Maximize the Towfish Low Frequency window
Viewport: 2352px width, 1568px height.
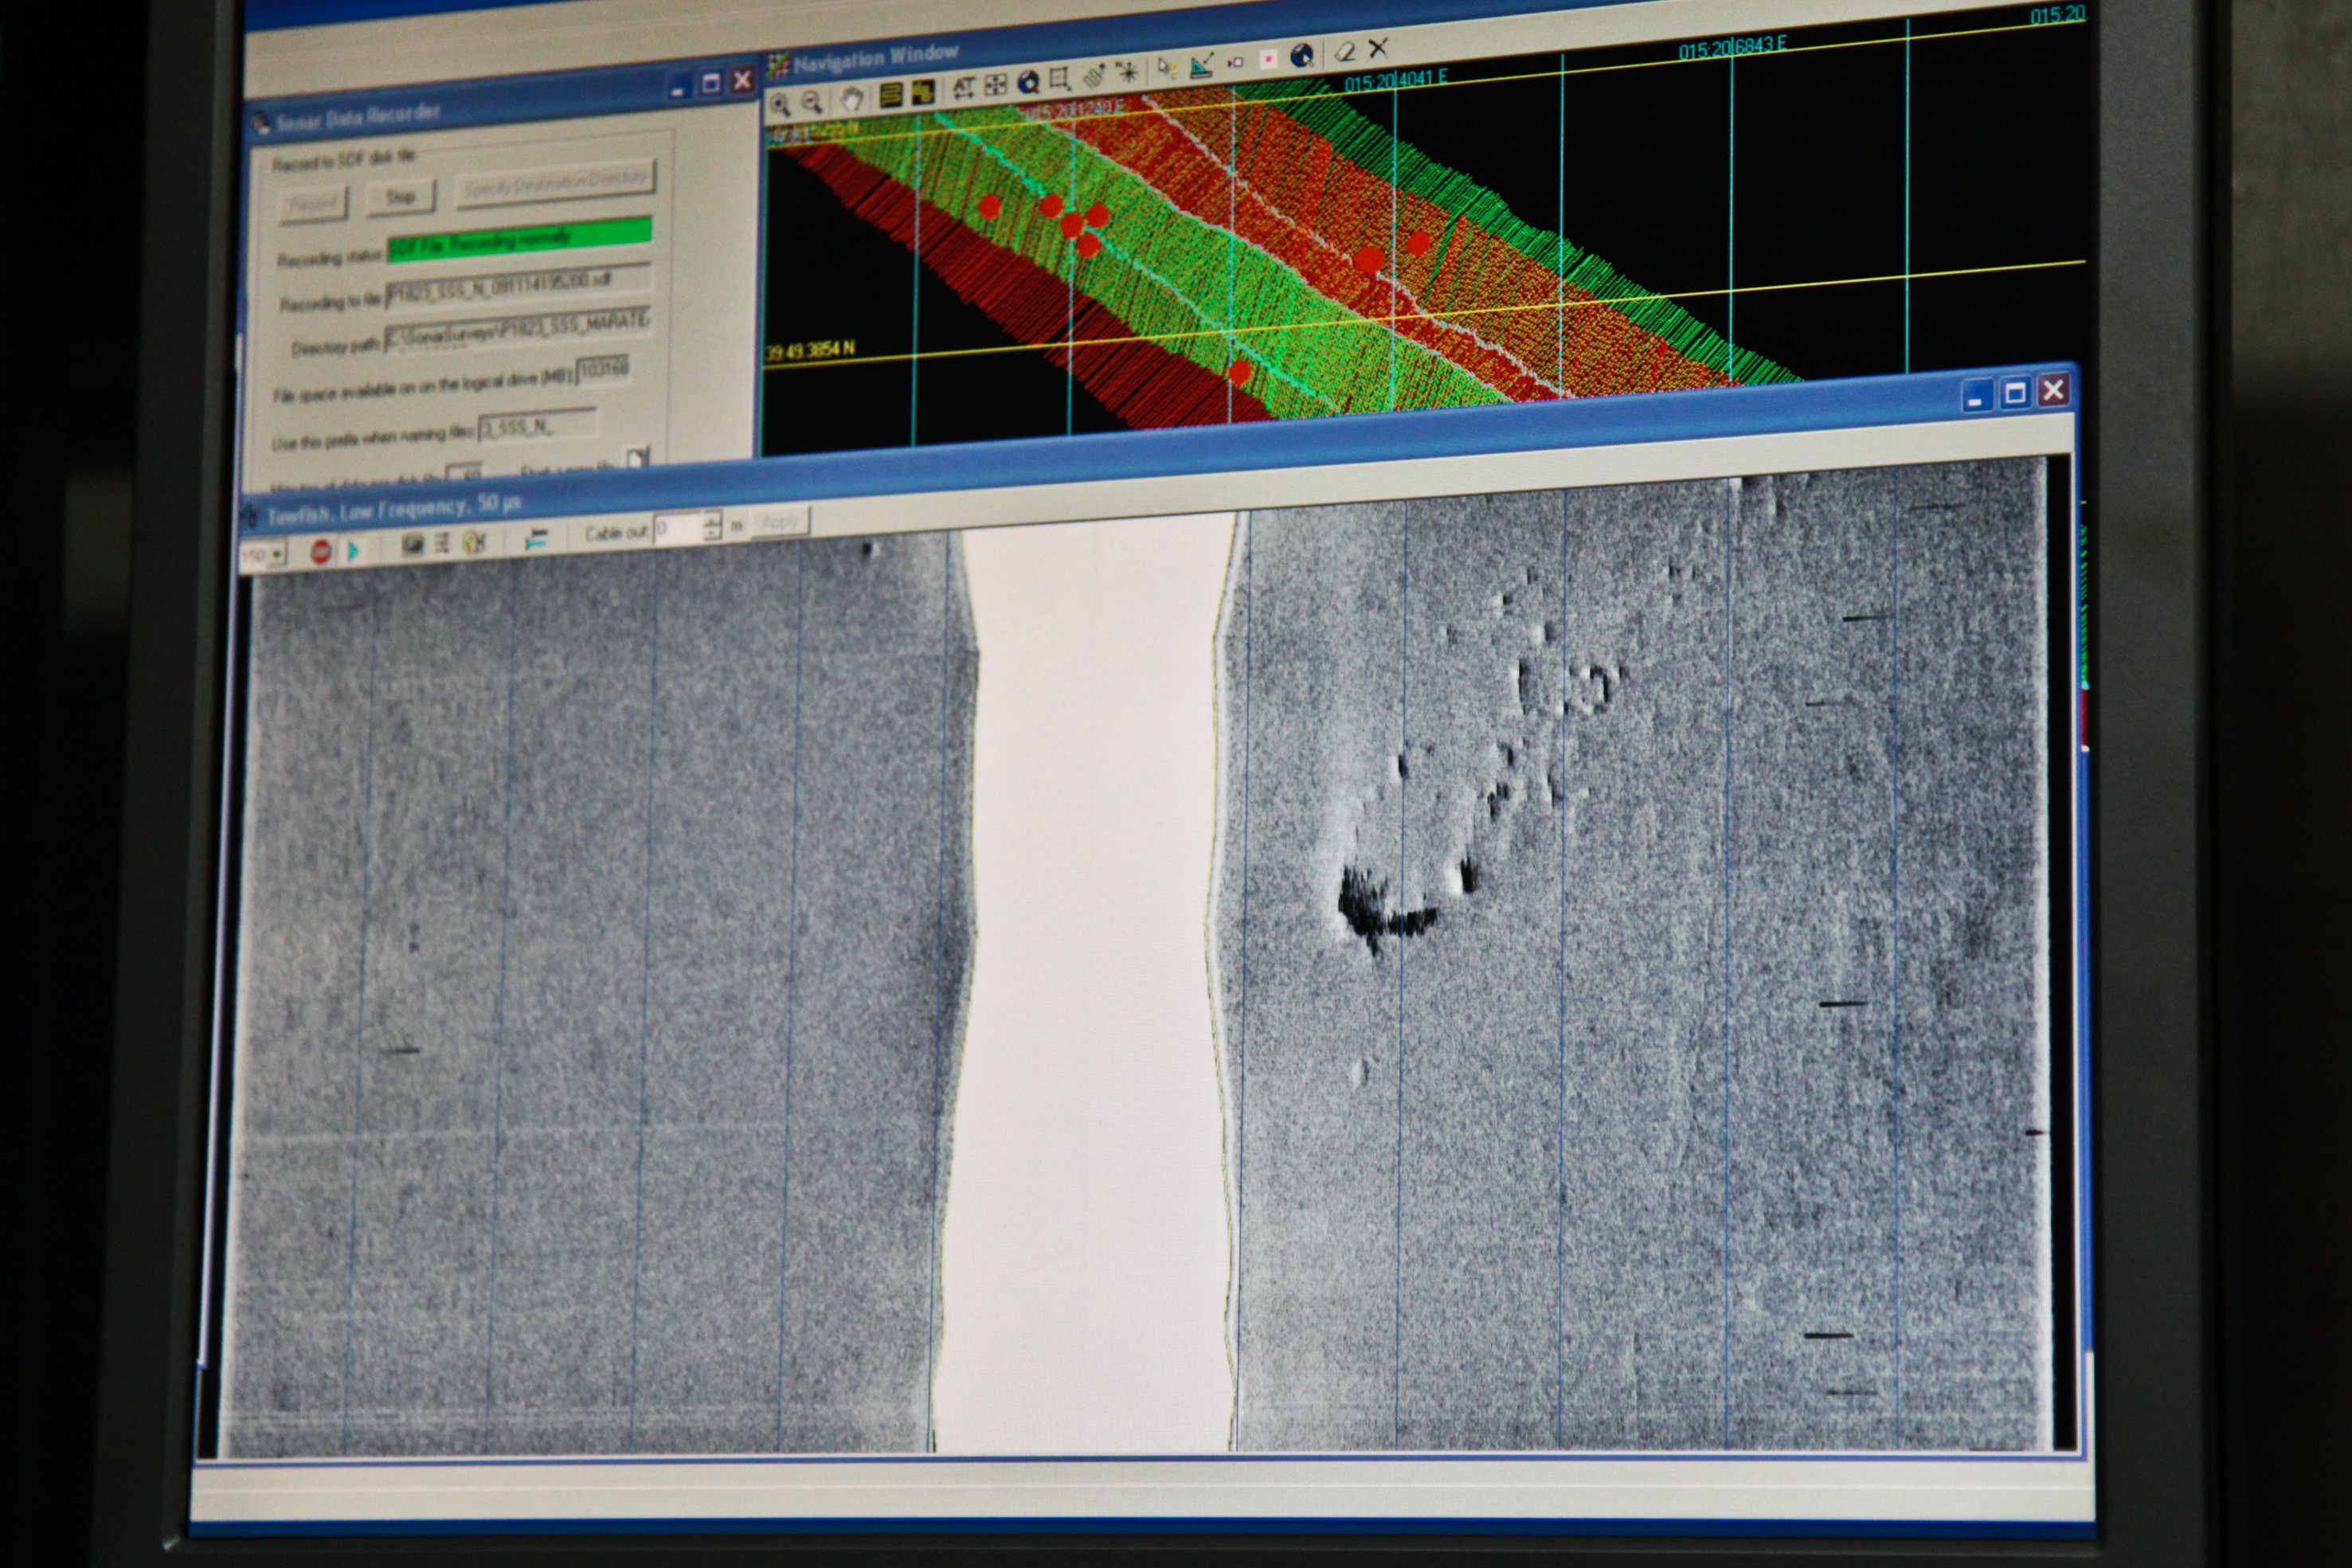[x=2015, y=393]
